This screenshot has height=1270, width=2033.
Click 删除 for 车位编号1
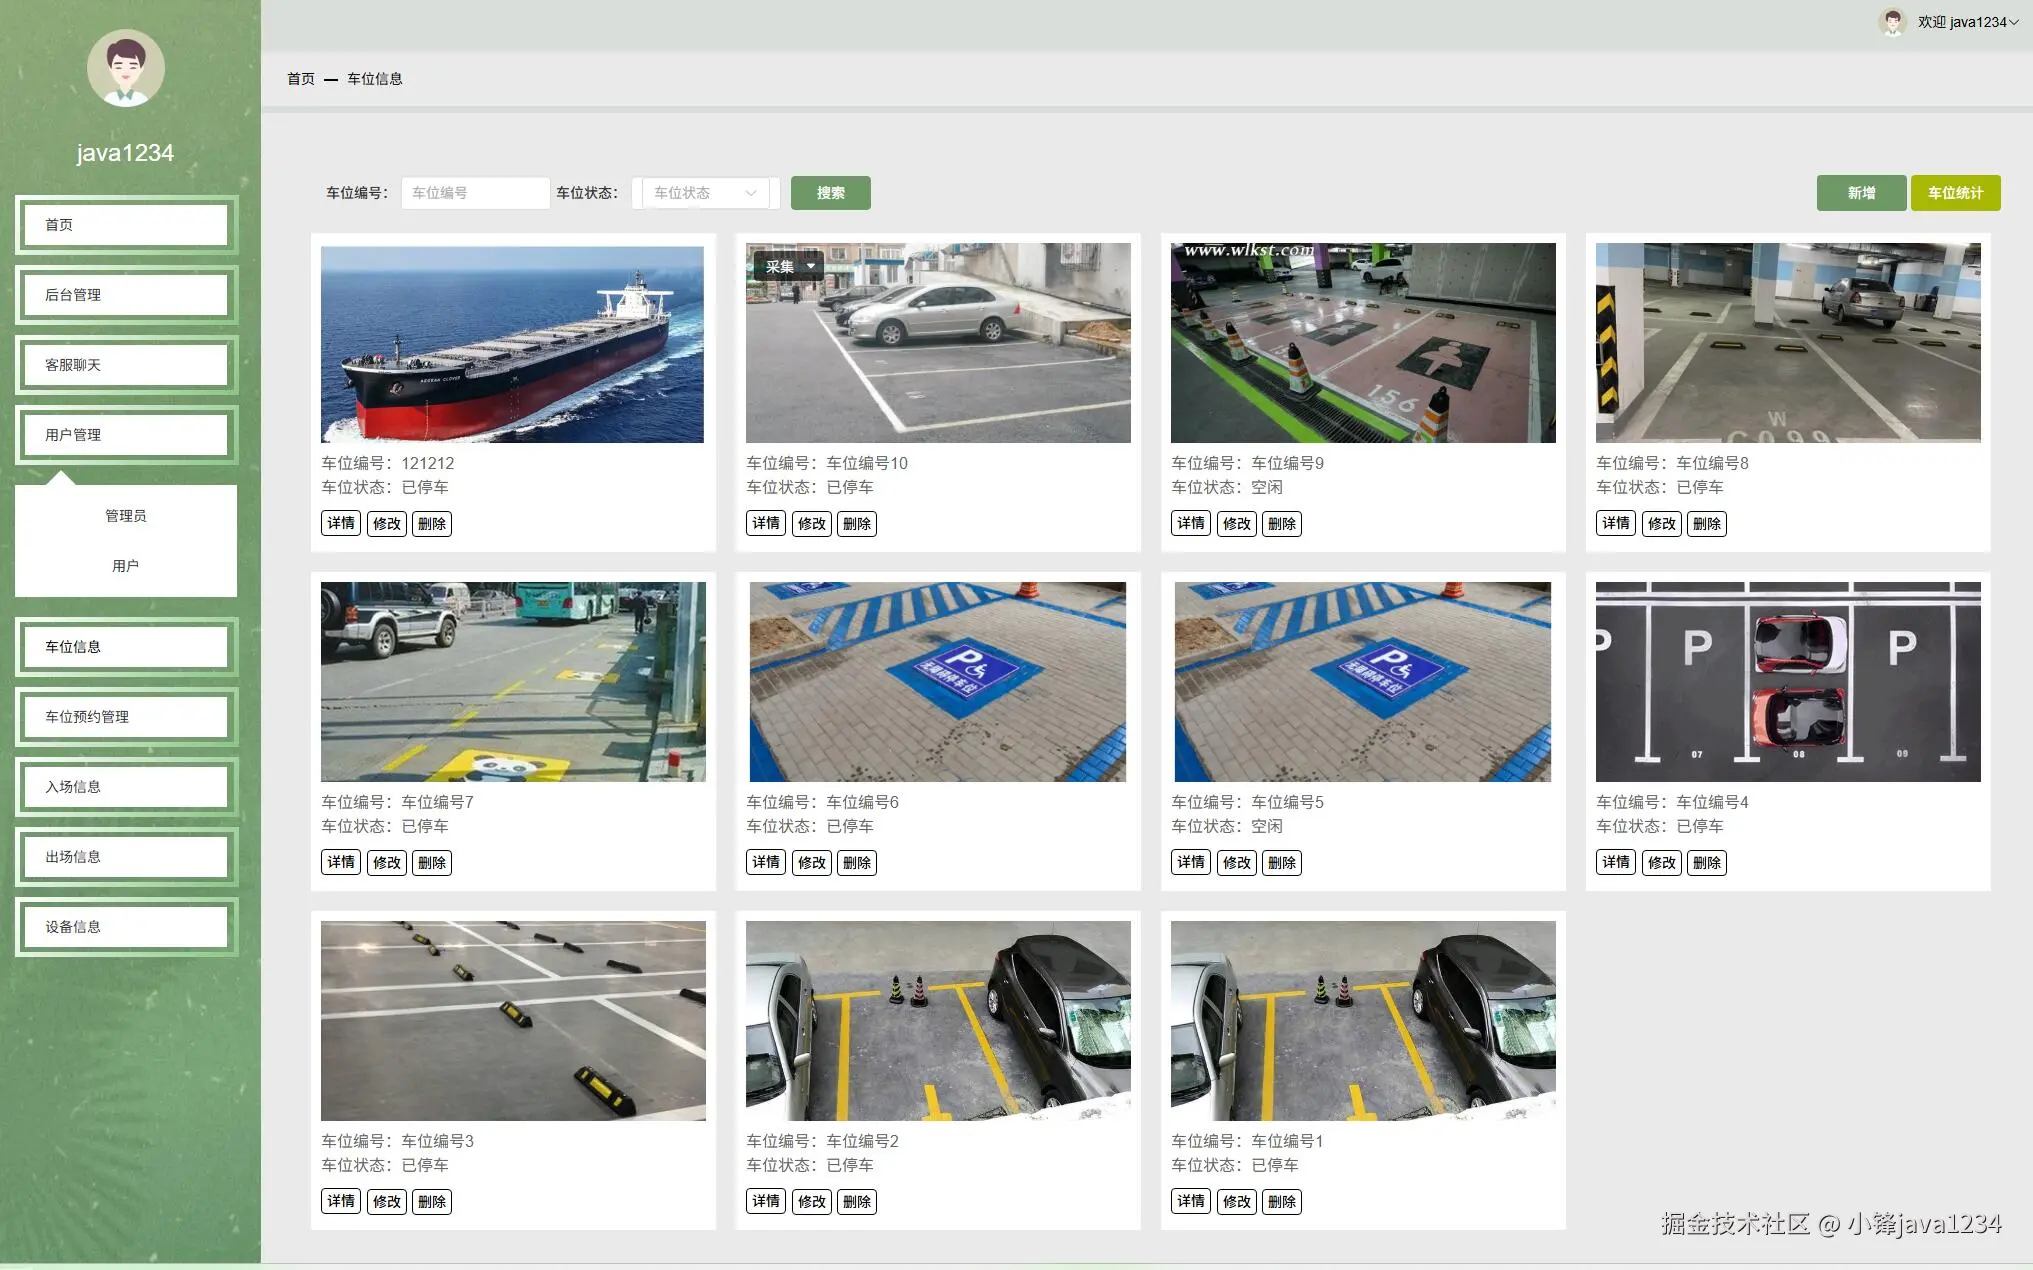(x=1281, y=1201)
